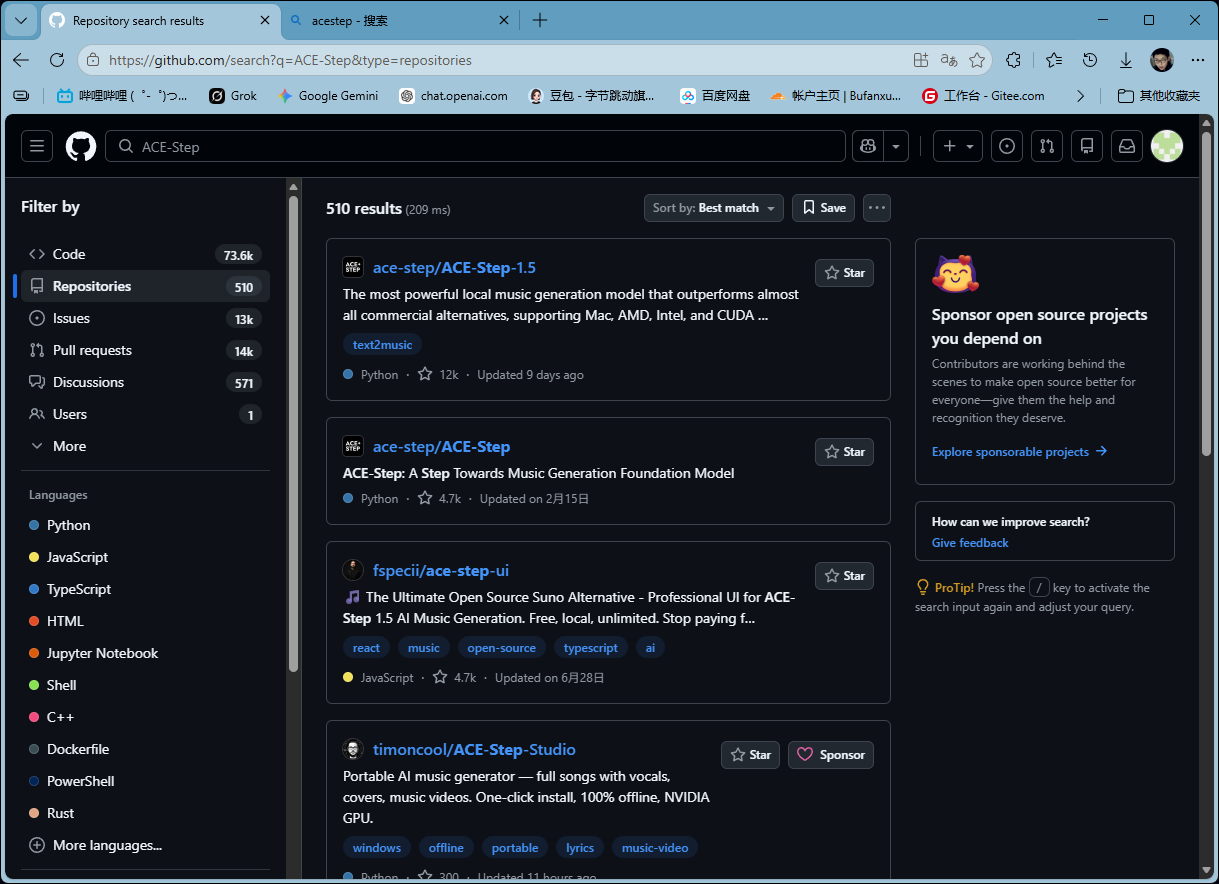The image size is (1219, 884).
Task: Open the Issues icon in header
Action: [1007, 147]
